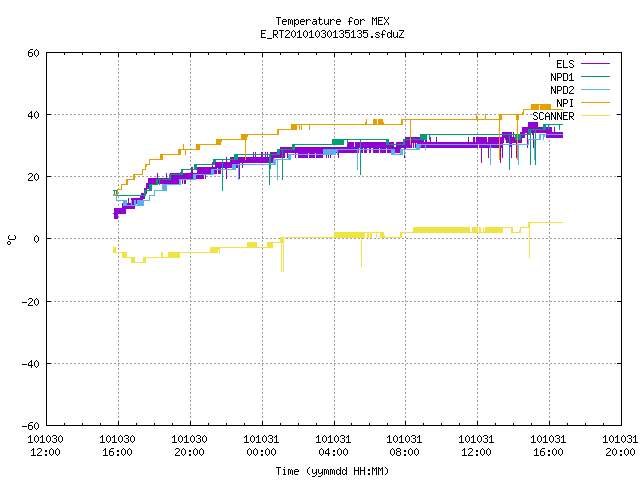640x480 pixels.
Task: Click the x-axis tick 101031 12:00
Action: pyautogui.click(x=476, y=446)
